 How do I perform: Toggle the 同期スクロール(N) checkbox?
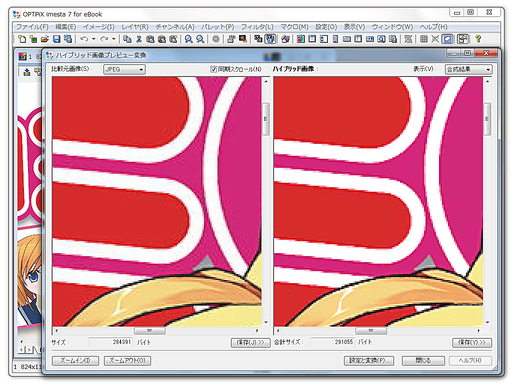coord(214,69)
